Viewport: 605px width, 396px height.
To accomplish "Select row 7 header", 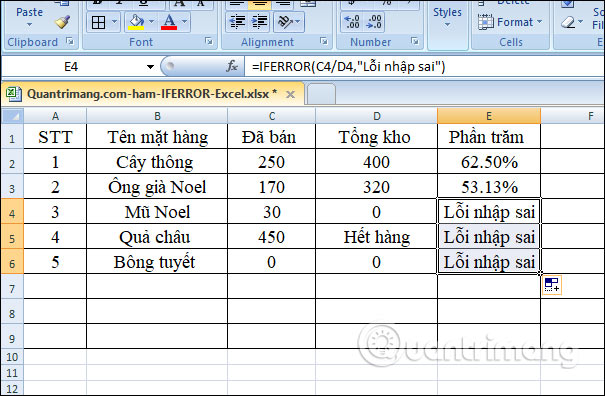I will click(12, 287).
